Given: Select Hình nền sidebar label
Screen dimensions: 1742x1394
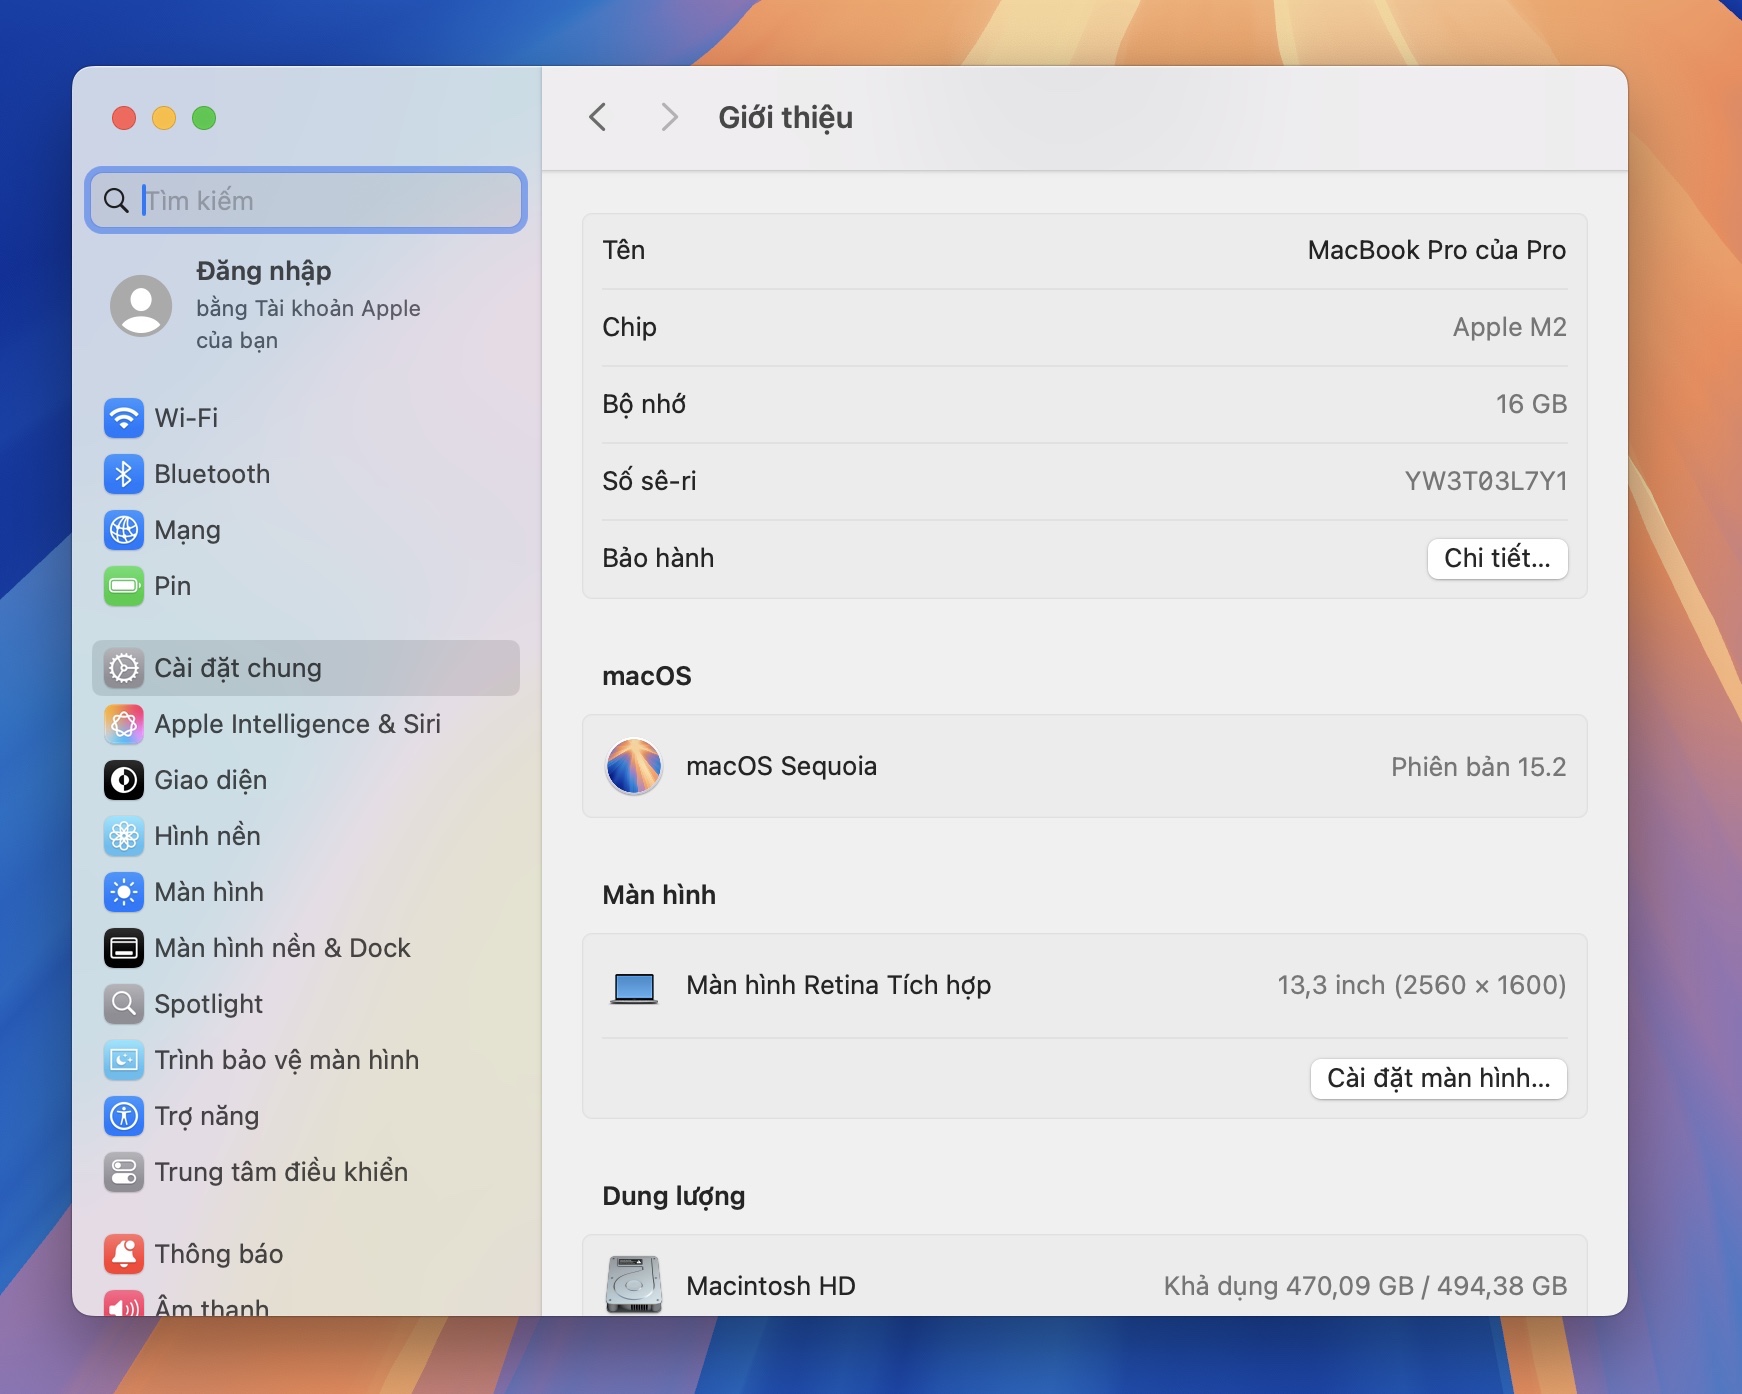Looking at the screenshot, I should click(x=207, y=836).
